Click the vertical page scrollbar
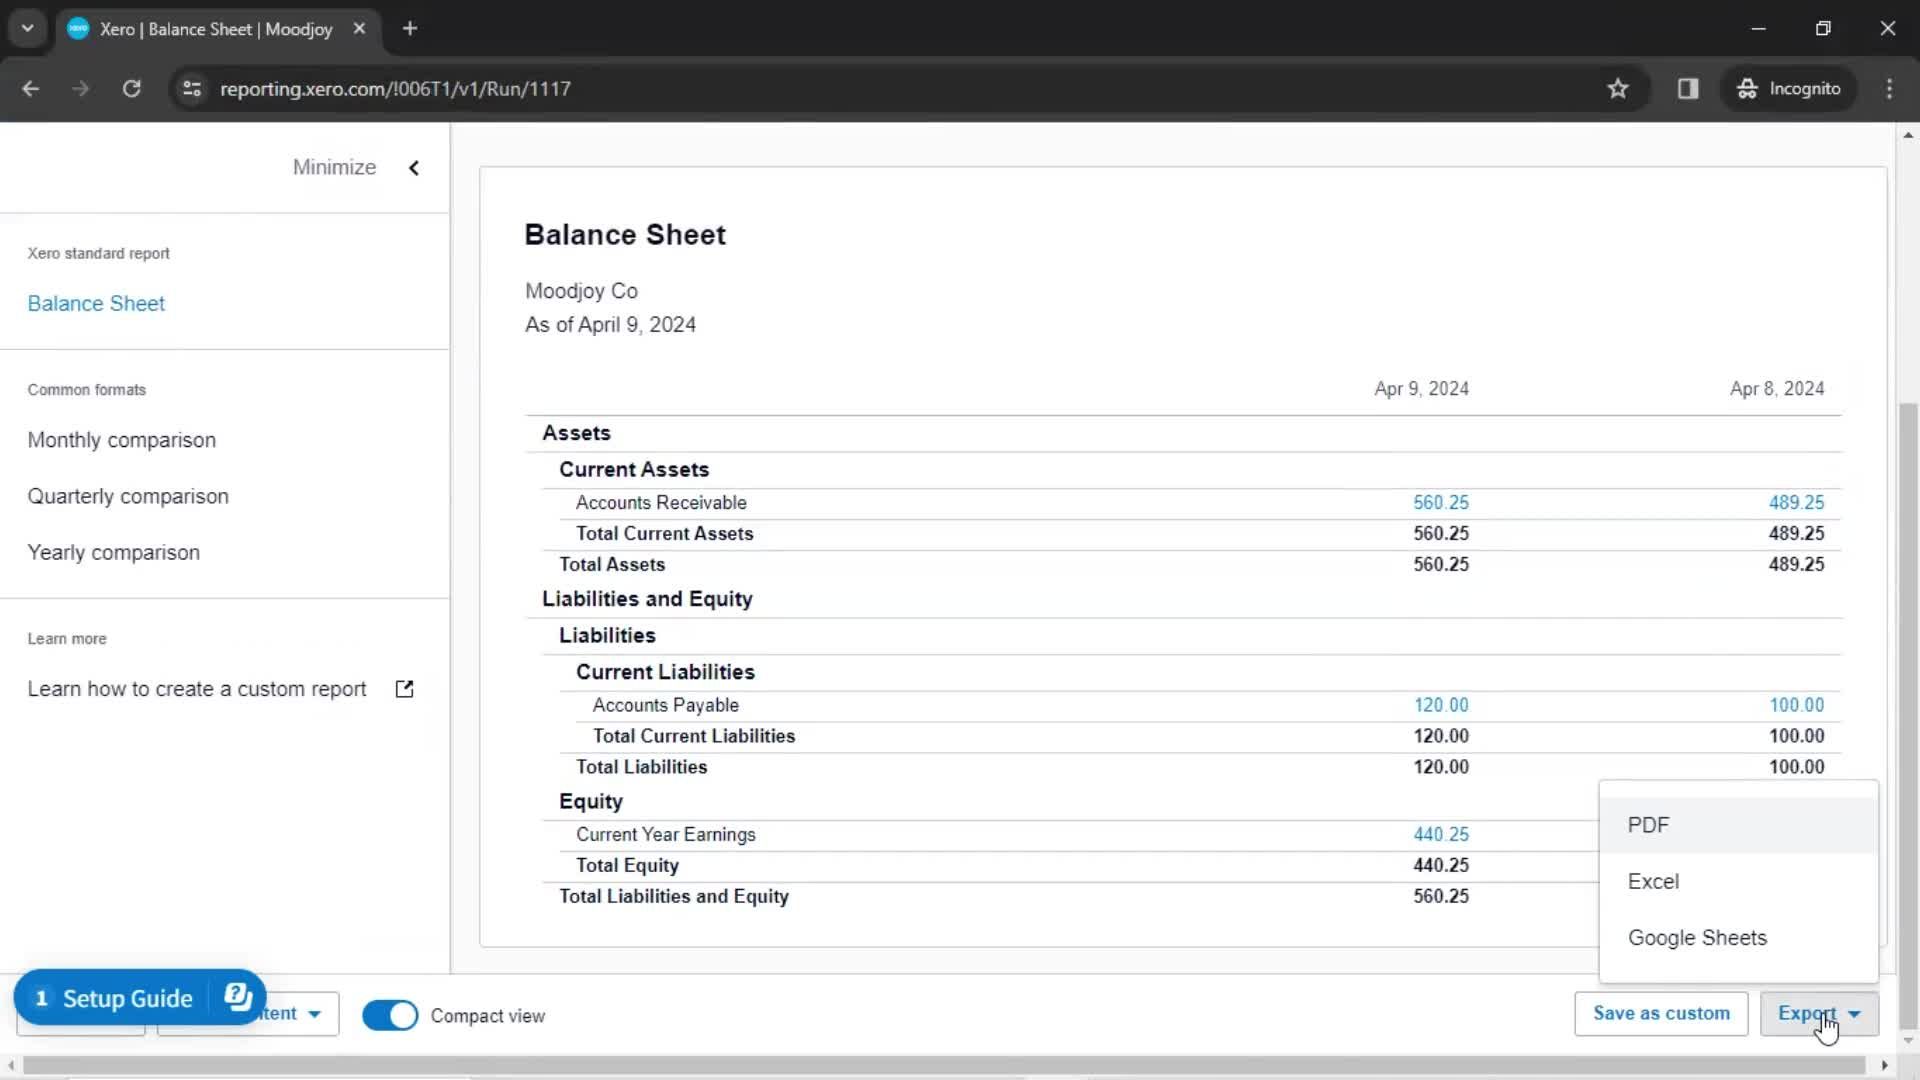 pos(1908,715)
